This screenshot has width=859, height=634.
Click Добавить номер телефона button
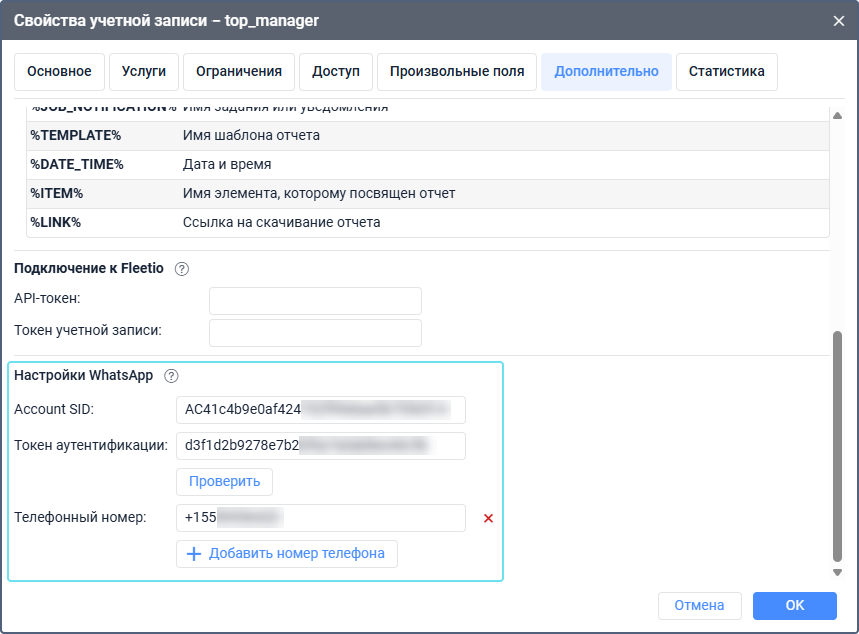(287, 554)
